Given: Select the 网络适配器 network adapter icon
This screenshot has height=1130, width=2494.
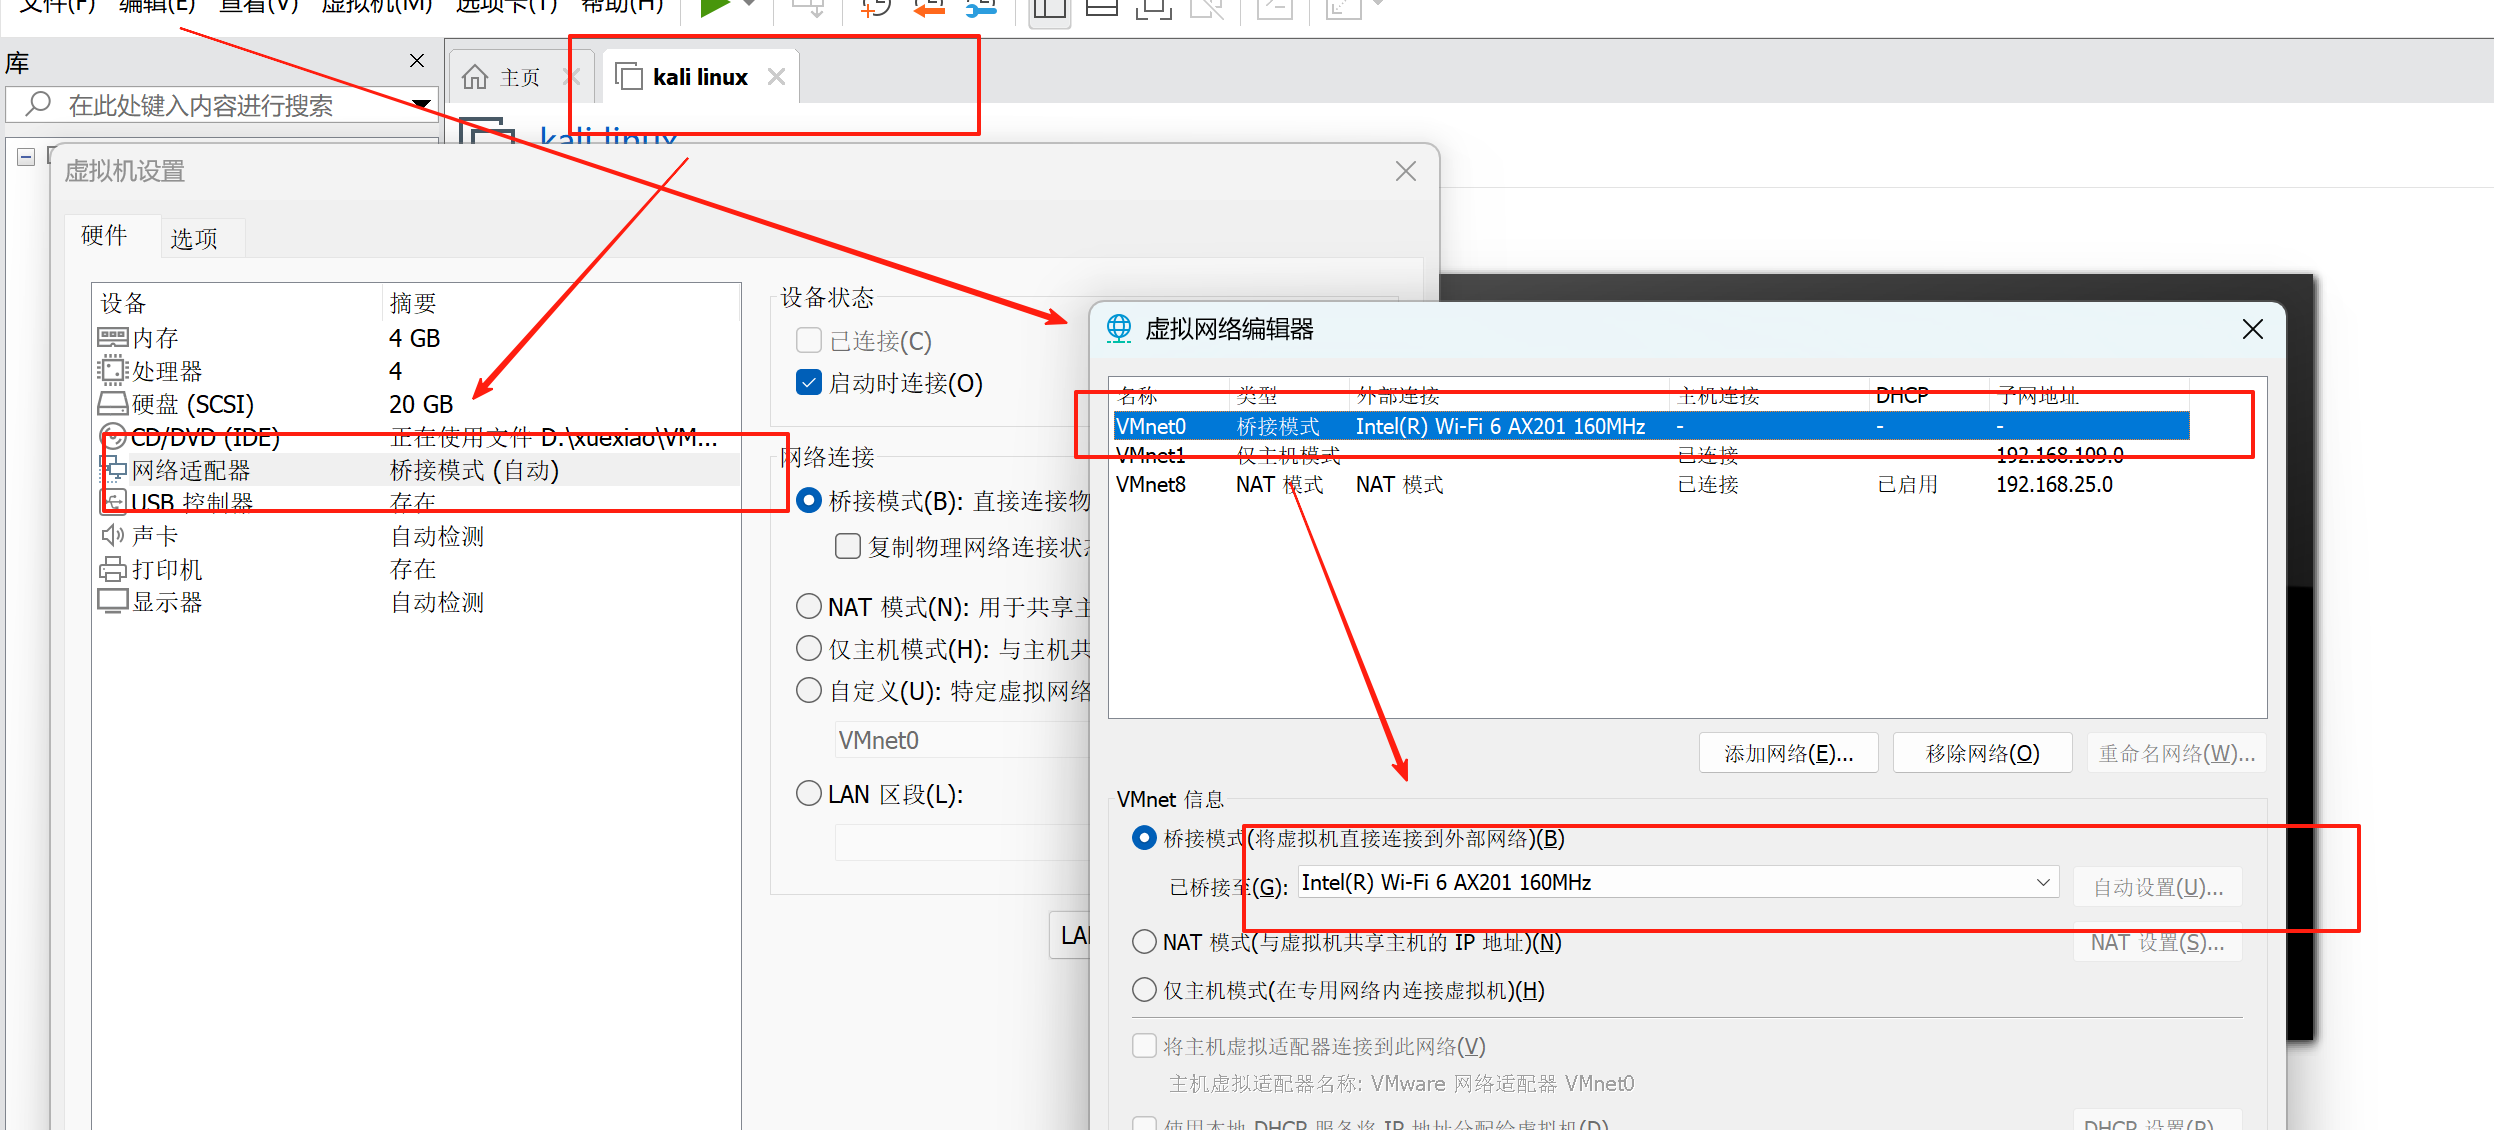Looking at the screenshot, I should click(113, 470).
